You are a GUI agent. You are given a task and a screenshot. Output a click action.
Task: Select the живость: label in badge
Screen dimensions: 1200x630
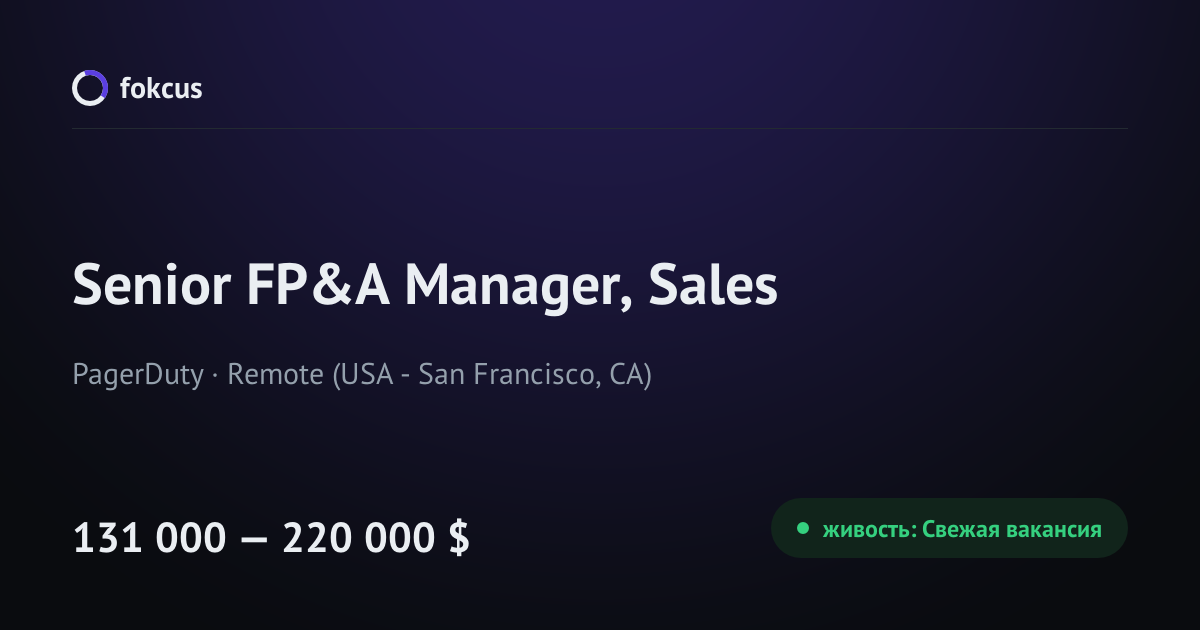pyautogui.click(x=868, y=530)
